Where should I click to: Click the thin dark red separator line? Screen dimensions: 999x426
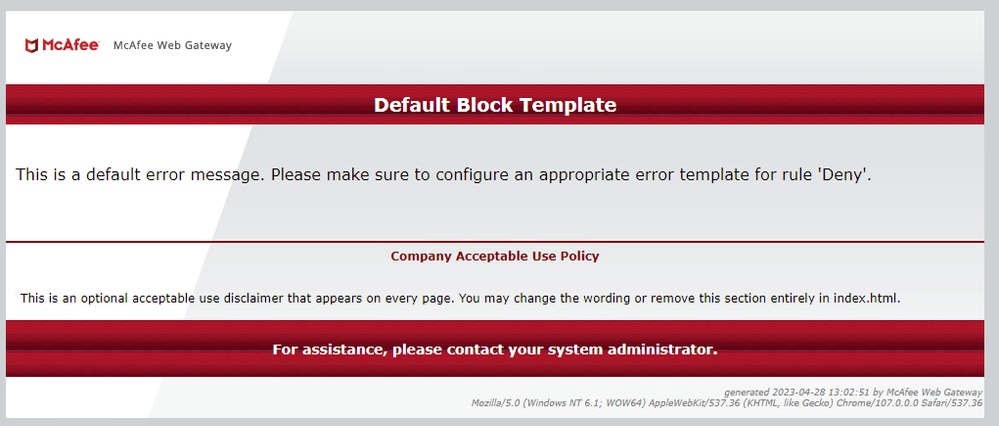495,242
